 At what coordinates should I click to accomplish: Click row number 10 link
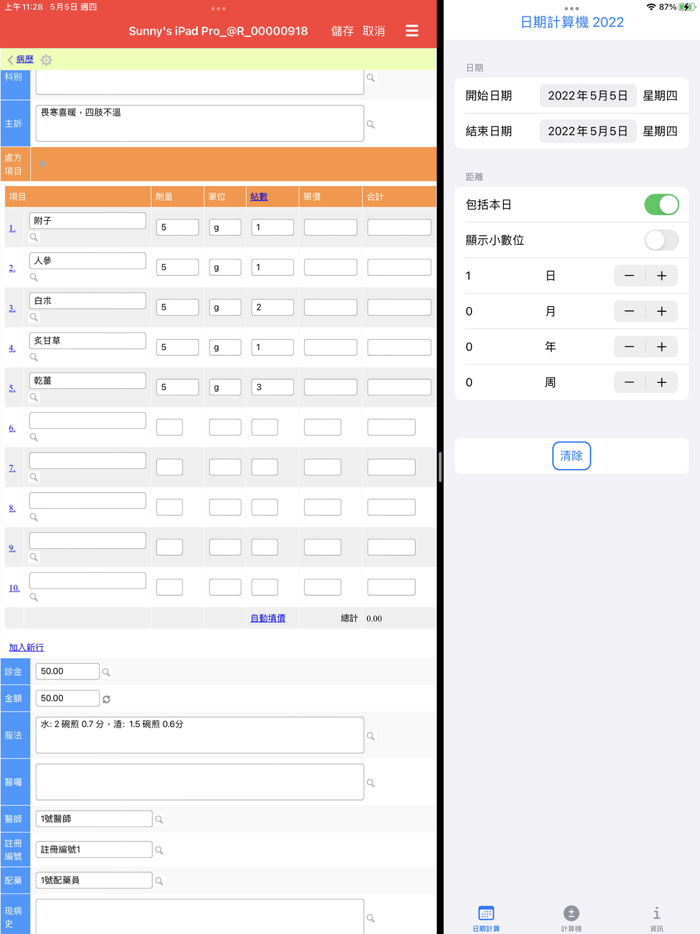14,588
